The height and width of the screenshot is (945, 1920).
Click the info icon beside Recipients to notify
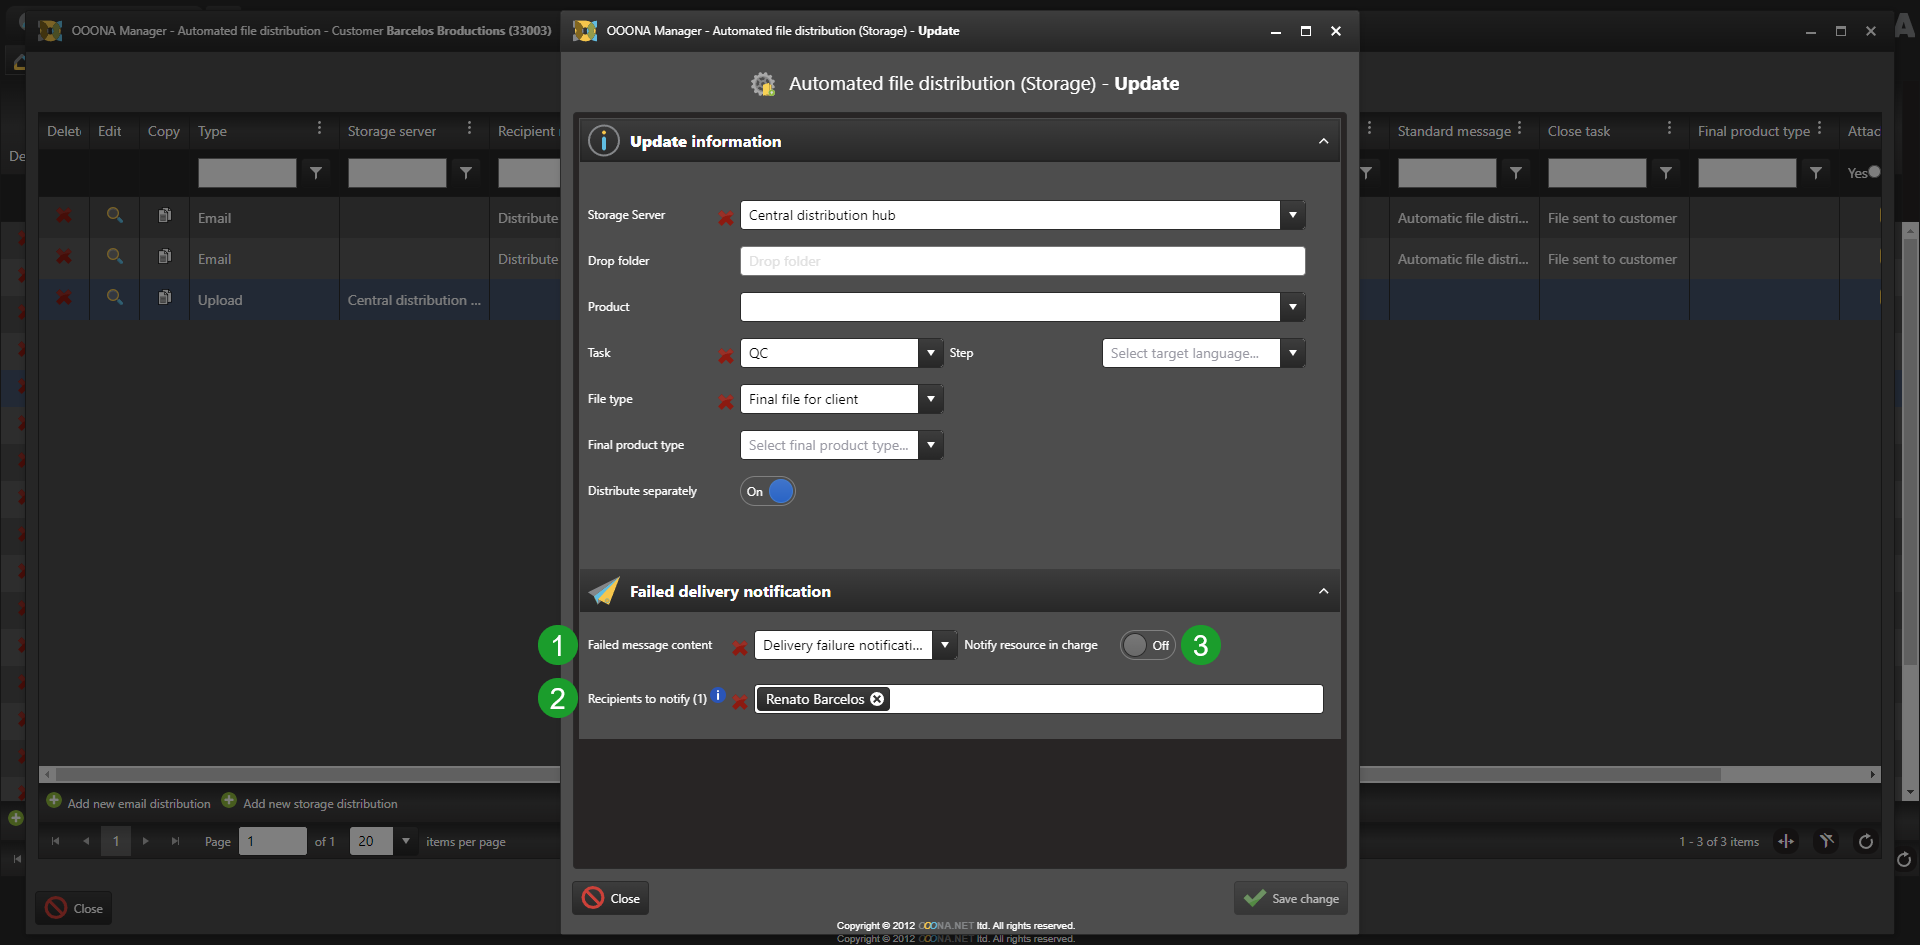[x=718, y=695]
